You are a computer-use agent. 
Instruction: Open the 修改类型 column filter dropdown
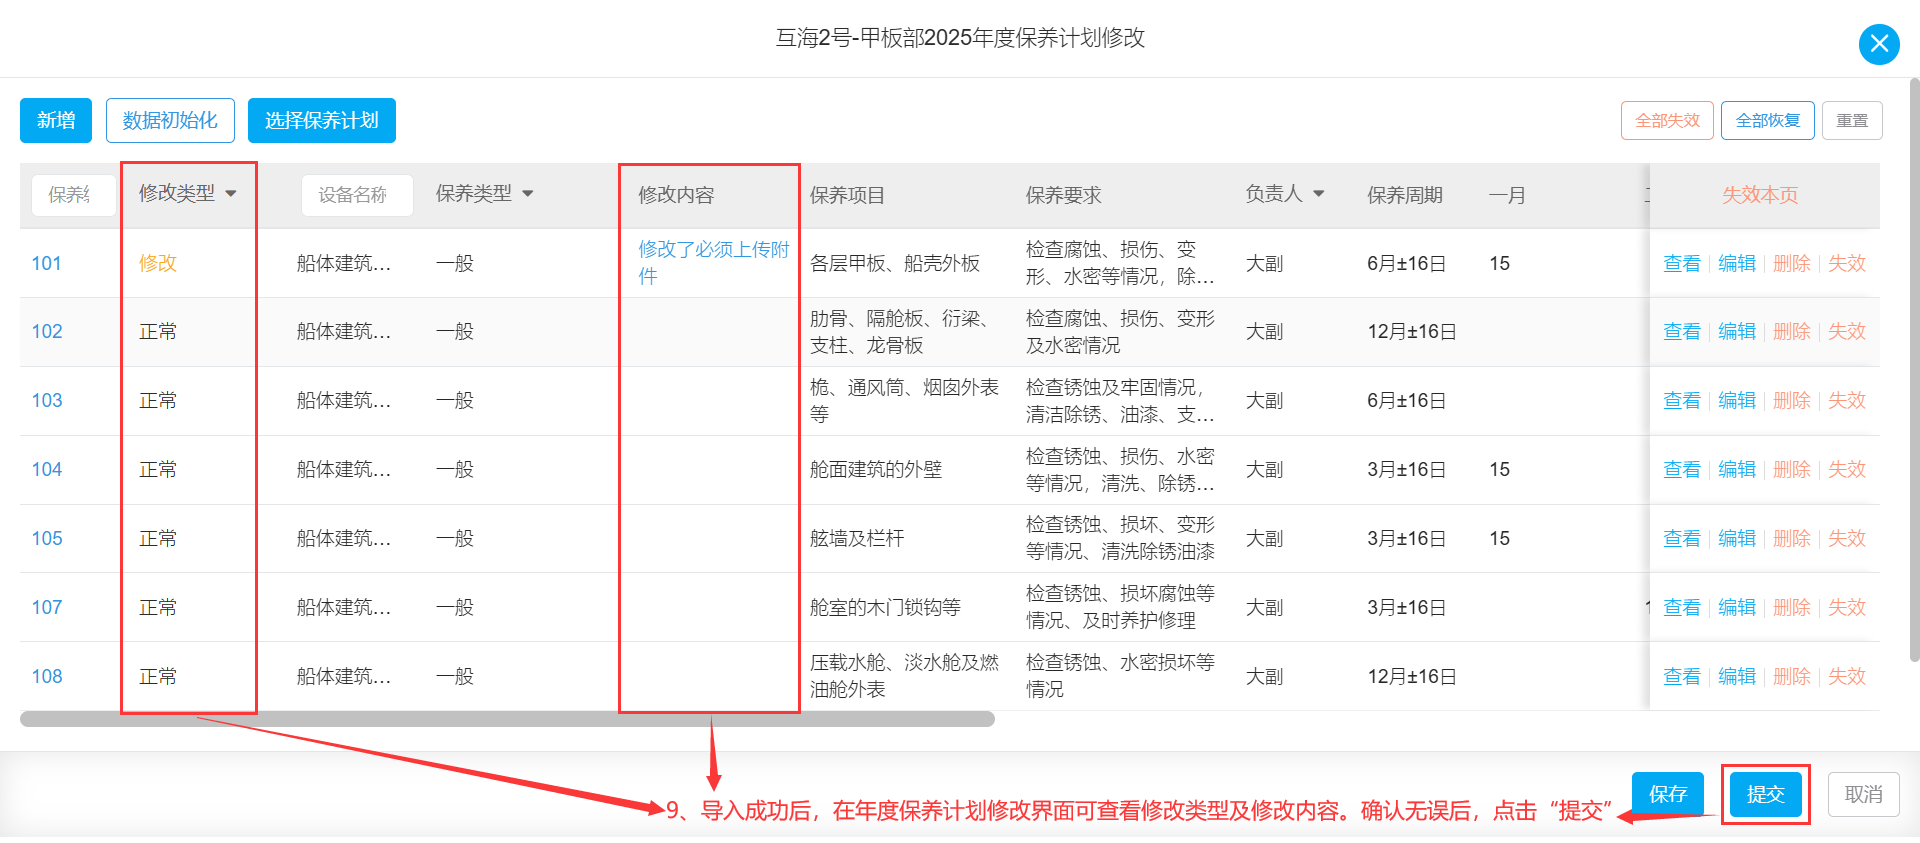[231, 194]
